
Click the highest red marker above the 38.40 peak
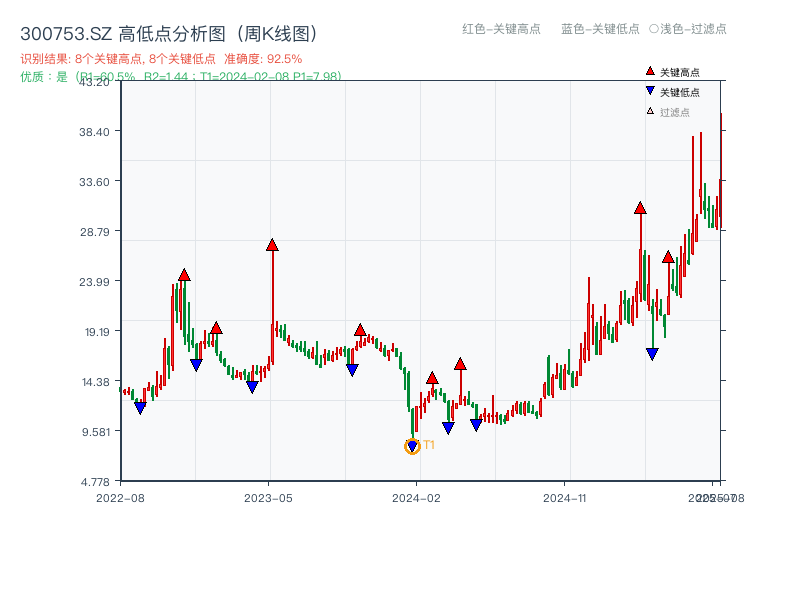coord(641,209)
